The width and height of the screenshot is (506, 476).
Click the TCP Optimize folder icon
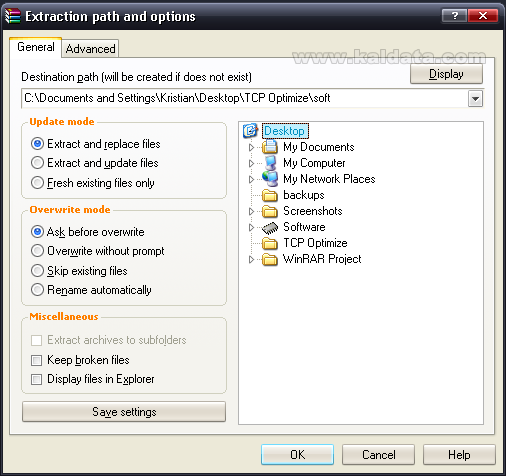coord(270,243)
